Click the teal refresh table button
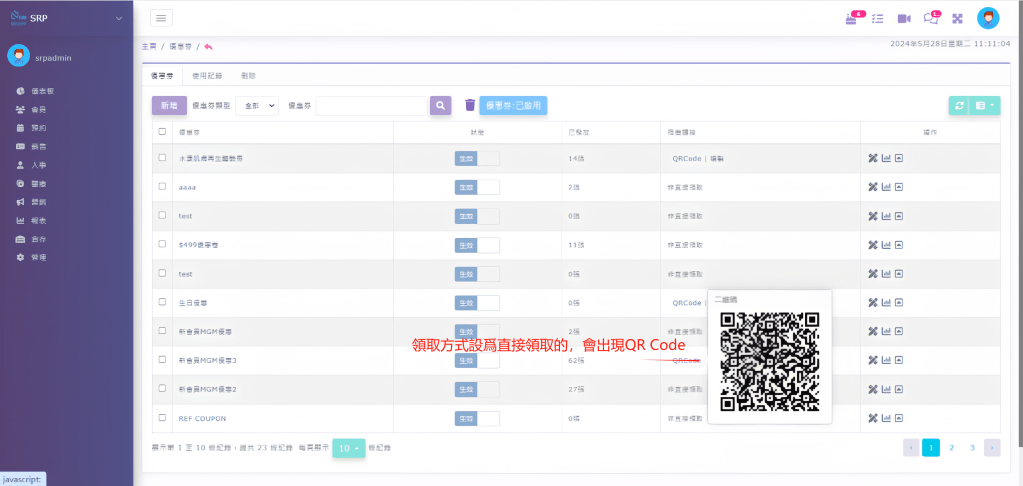 tap(960, 105)
